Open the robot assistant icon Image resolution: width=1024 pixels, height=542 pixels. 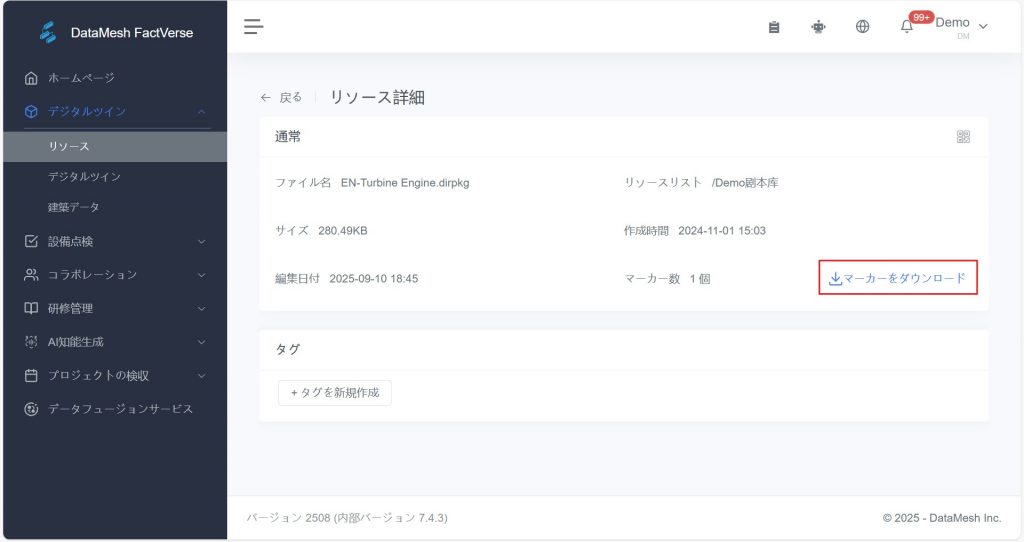point(818,27)
